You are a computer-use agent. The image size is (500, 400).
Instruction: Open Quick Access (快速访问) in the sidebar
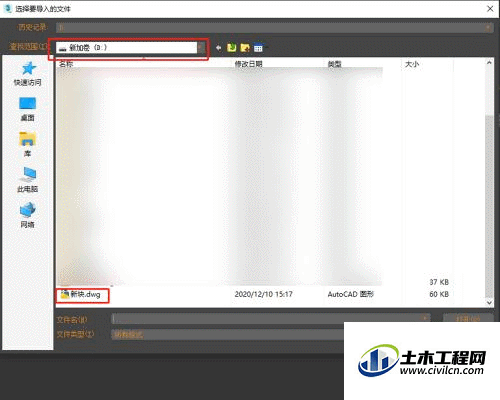28,74
